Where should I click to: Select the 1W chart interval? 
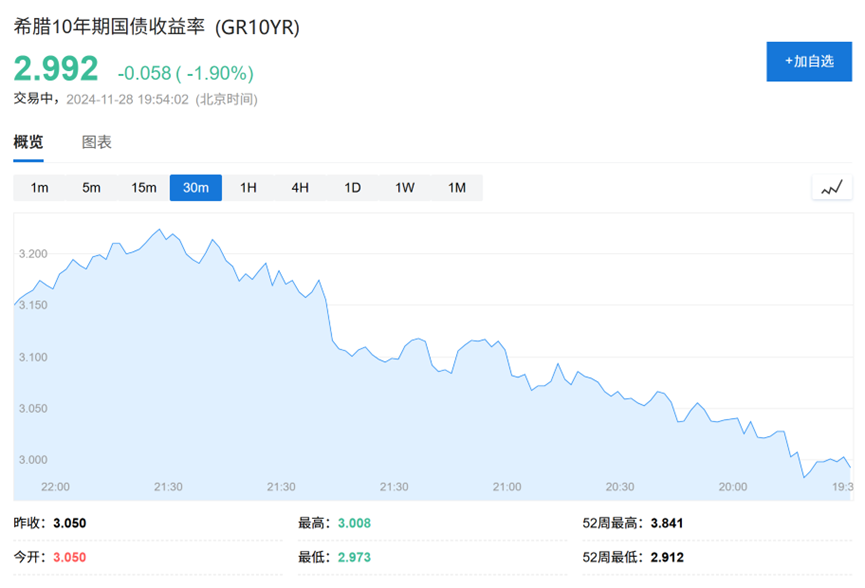pyautogui.click(x=403, y=187)
